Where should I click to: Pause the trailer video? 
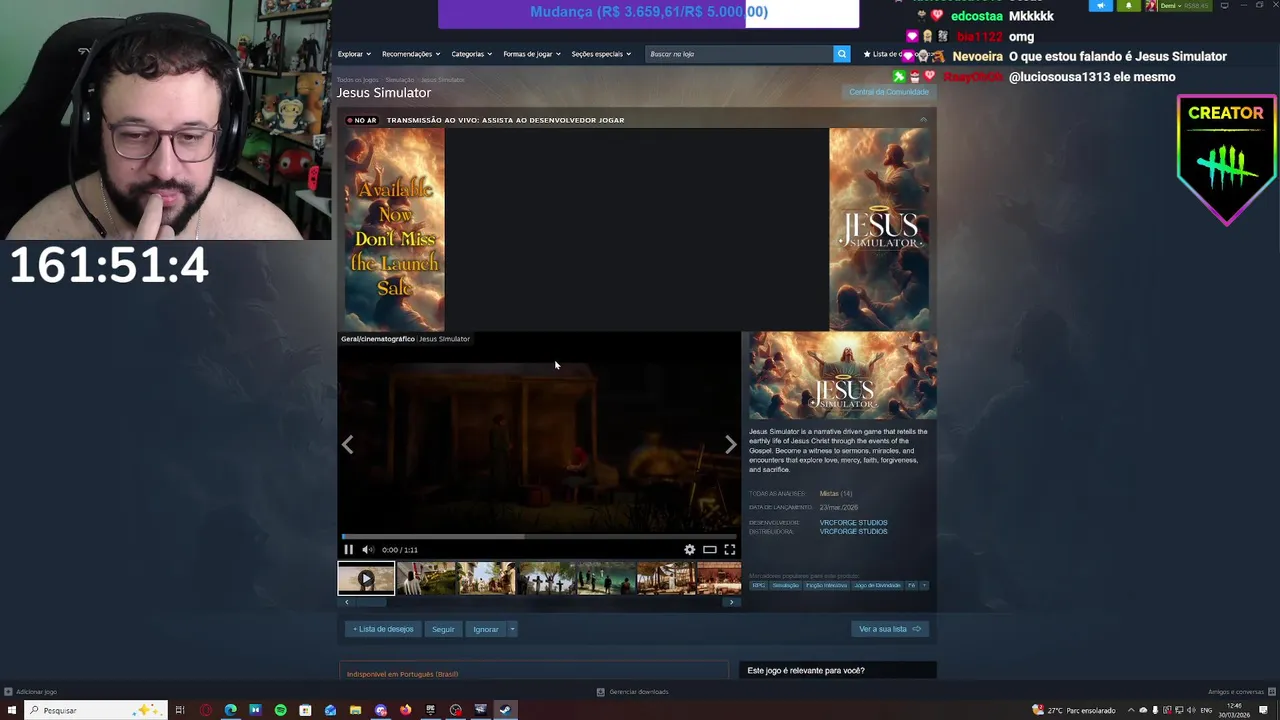[348, 549]
